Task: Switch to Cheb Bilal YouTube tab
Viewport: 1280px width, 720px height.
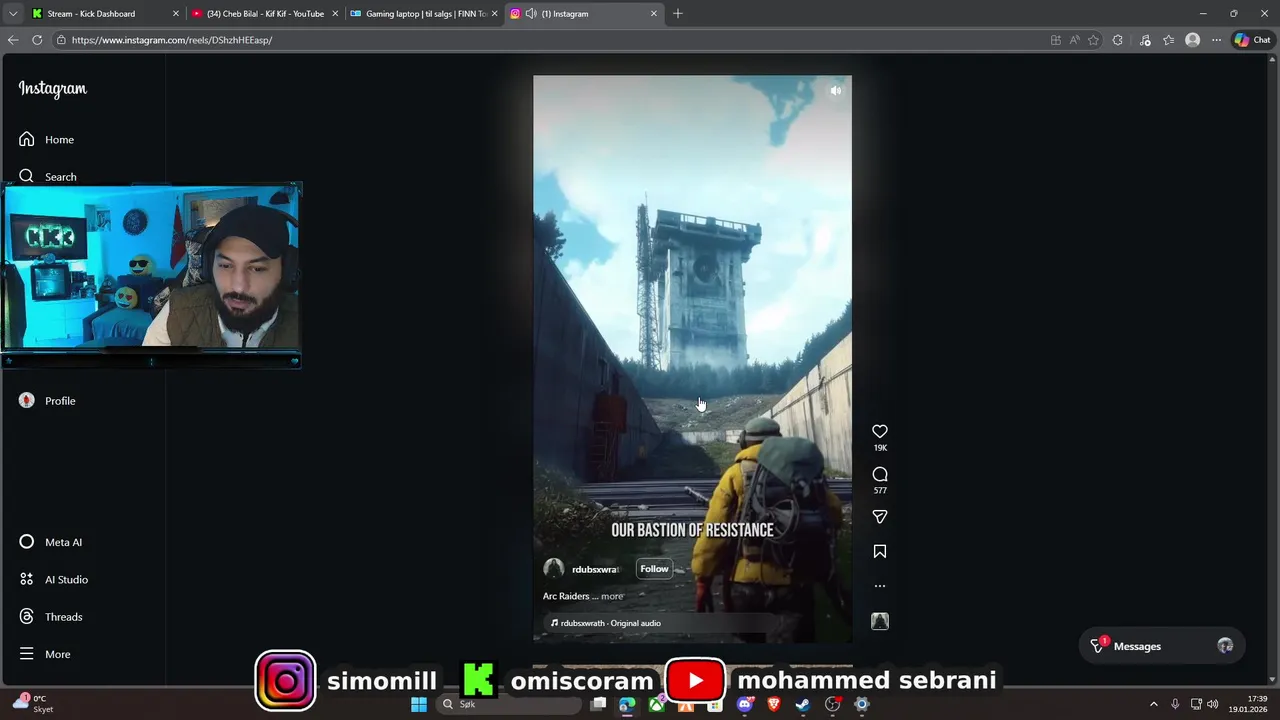Action: tap(265, 14)
